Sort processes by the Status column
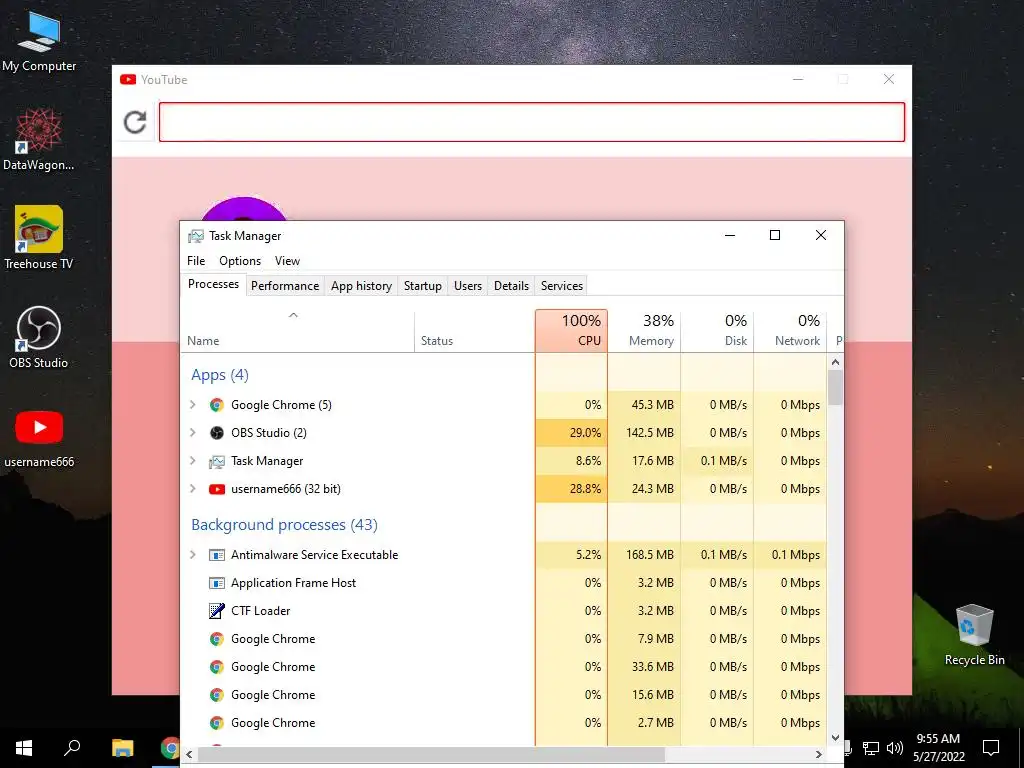This screenshot has height=768, width=1024. pos(474,331)
